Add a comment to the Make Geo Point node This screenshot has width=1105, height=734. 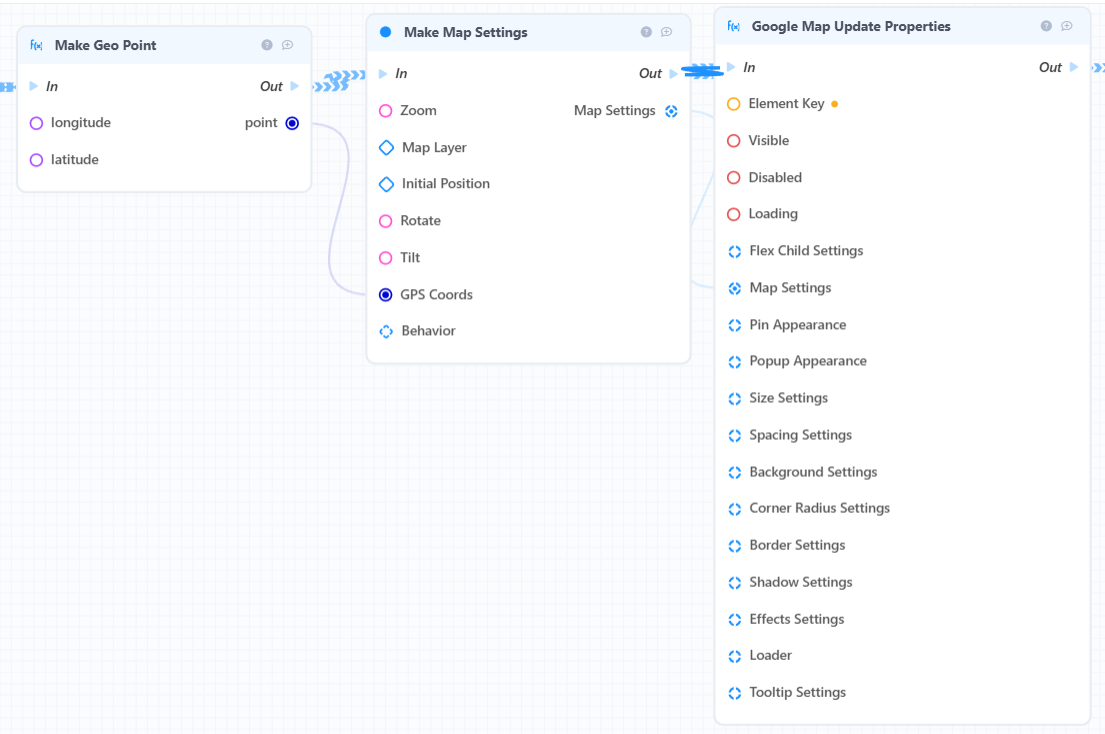pyautogui.click(x=288, y=45)
